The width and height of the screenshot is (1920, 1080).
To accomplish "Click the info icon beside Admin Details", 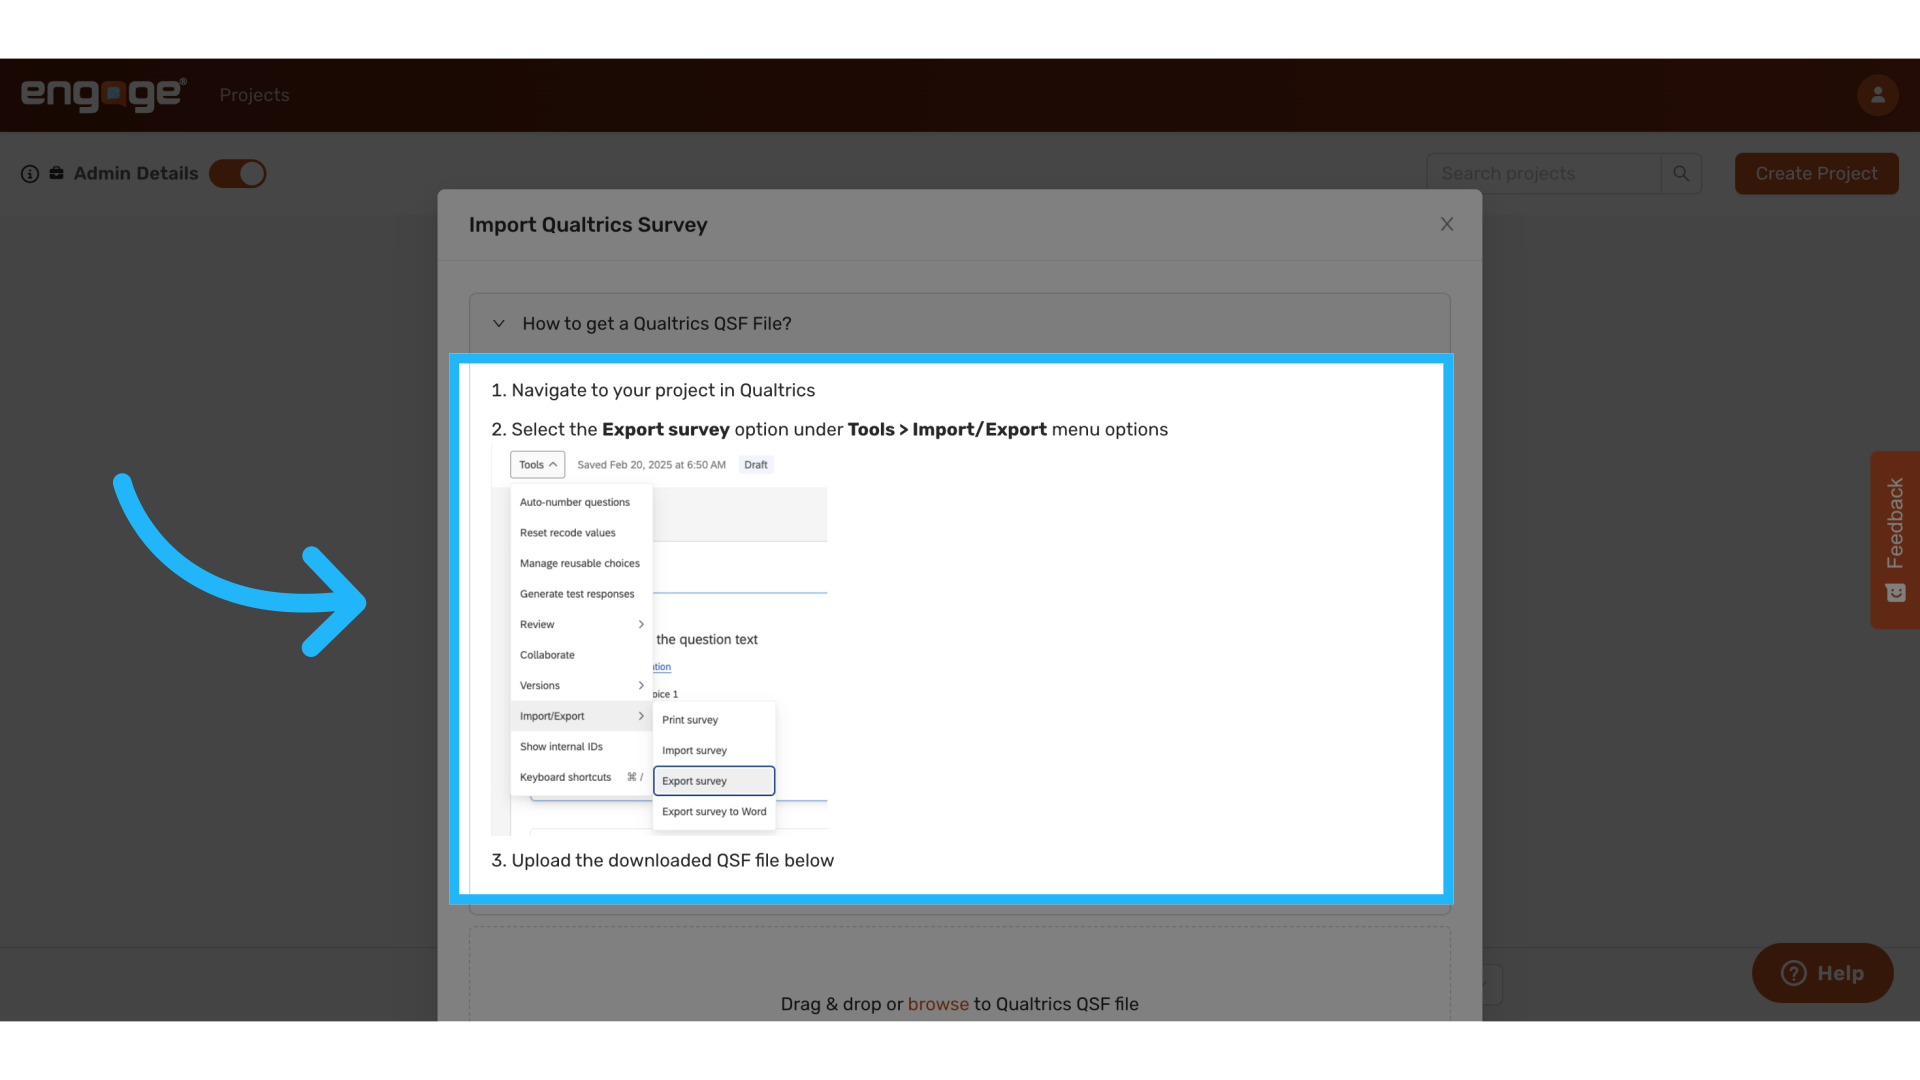I will pyautogui.click(x=30, y=174).
